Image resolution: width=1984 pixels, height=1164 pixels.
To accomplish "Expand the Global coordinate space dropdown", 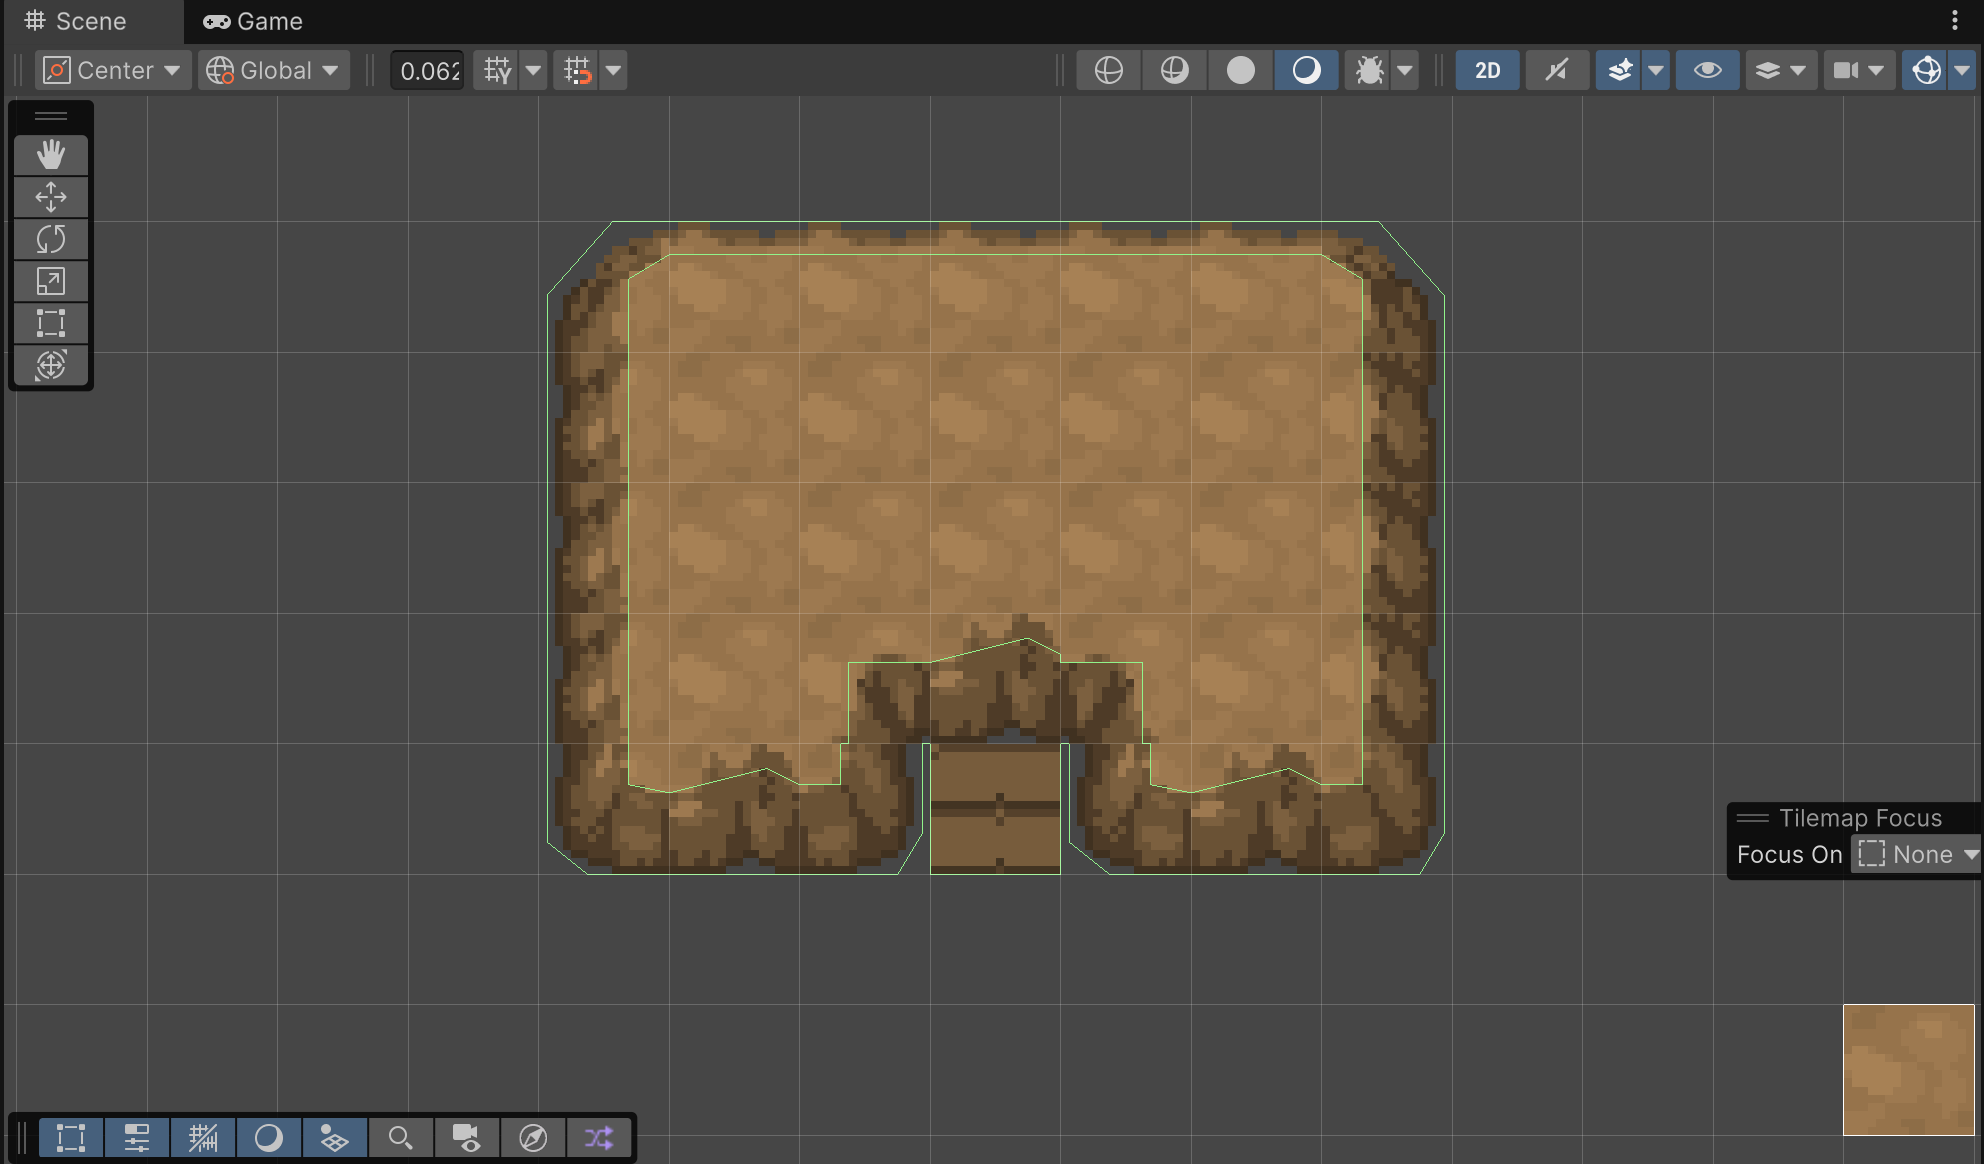I will [273, 70].
